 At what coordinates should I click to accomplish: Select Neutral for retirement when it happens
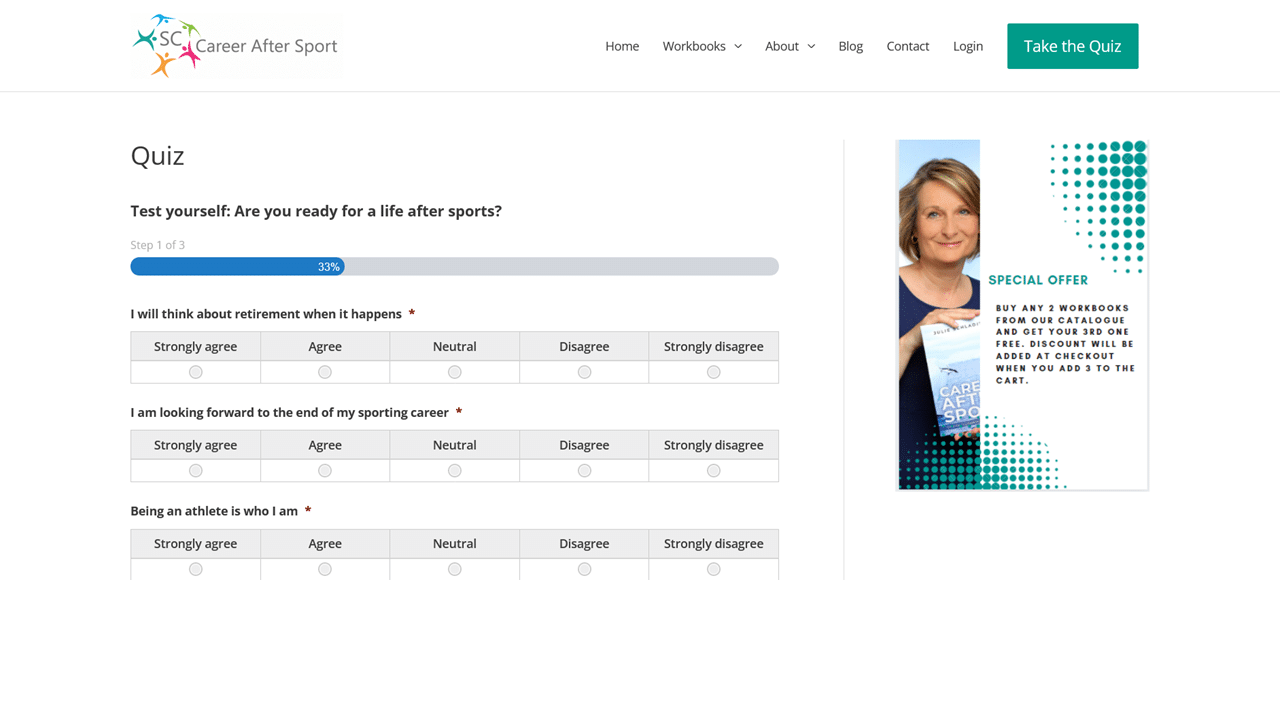[455, 372]
